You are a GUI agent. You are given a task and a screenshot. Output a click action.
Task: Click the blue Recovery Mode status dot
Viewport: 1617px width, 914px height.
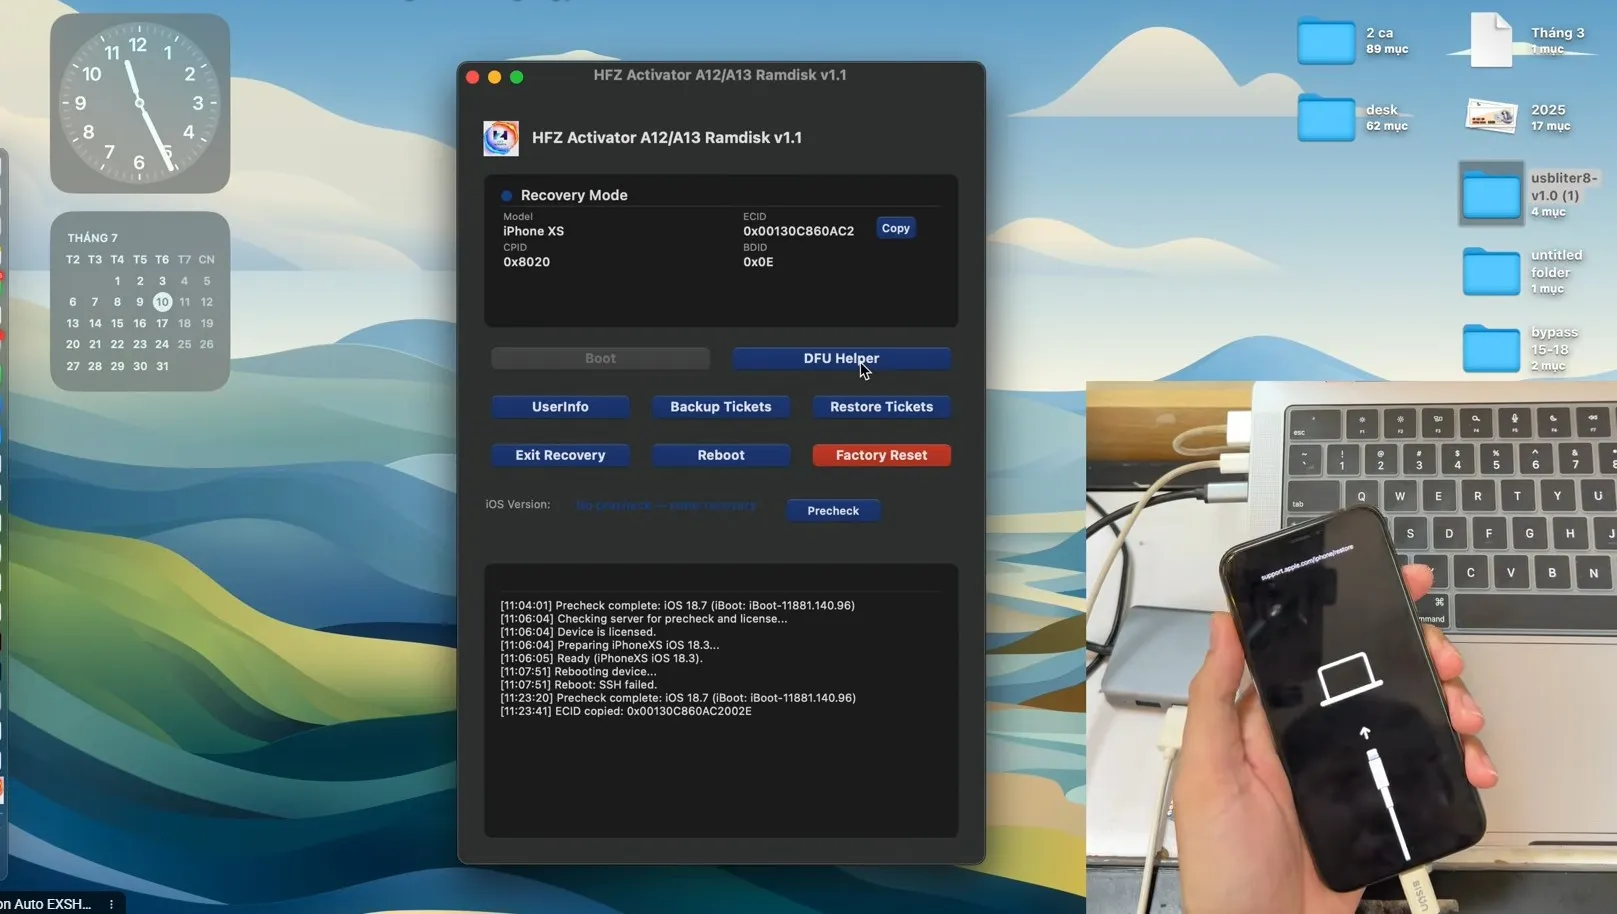tap(507, 196)
